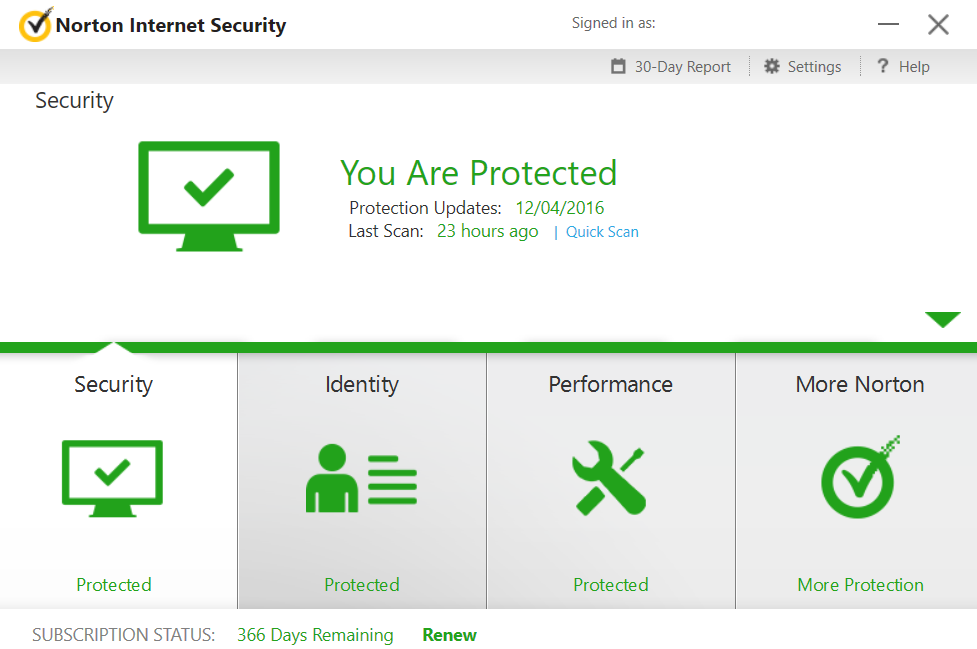Switch to the Security tab label
The image size is (977, 649).
click(113, 385)
